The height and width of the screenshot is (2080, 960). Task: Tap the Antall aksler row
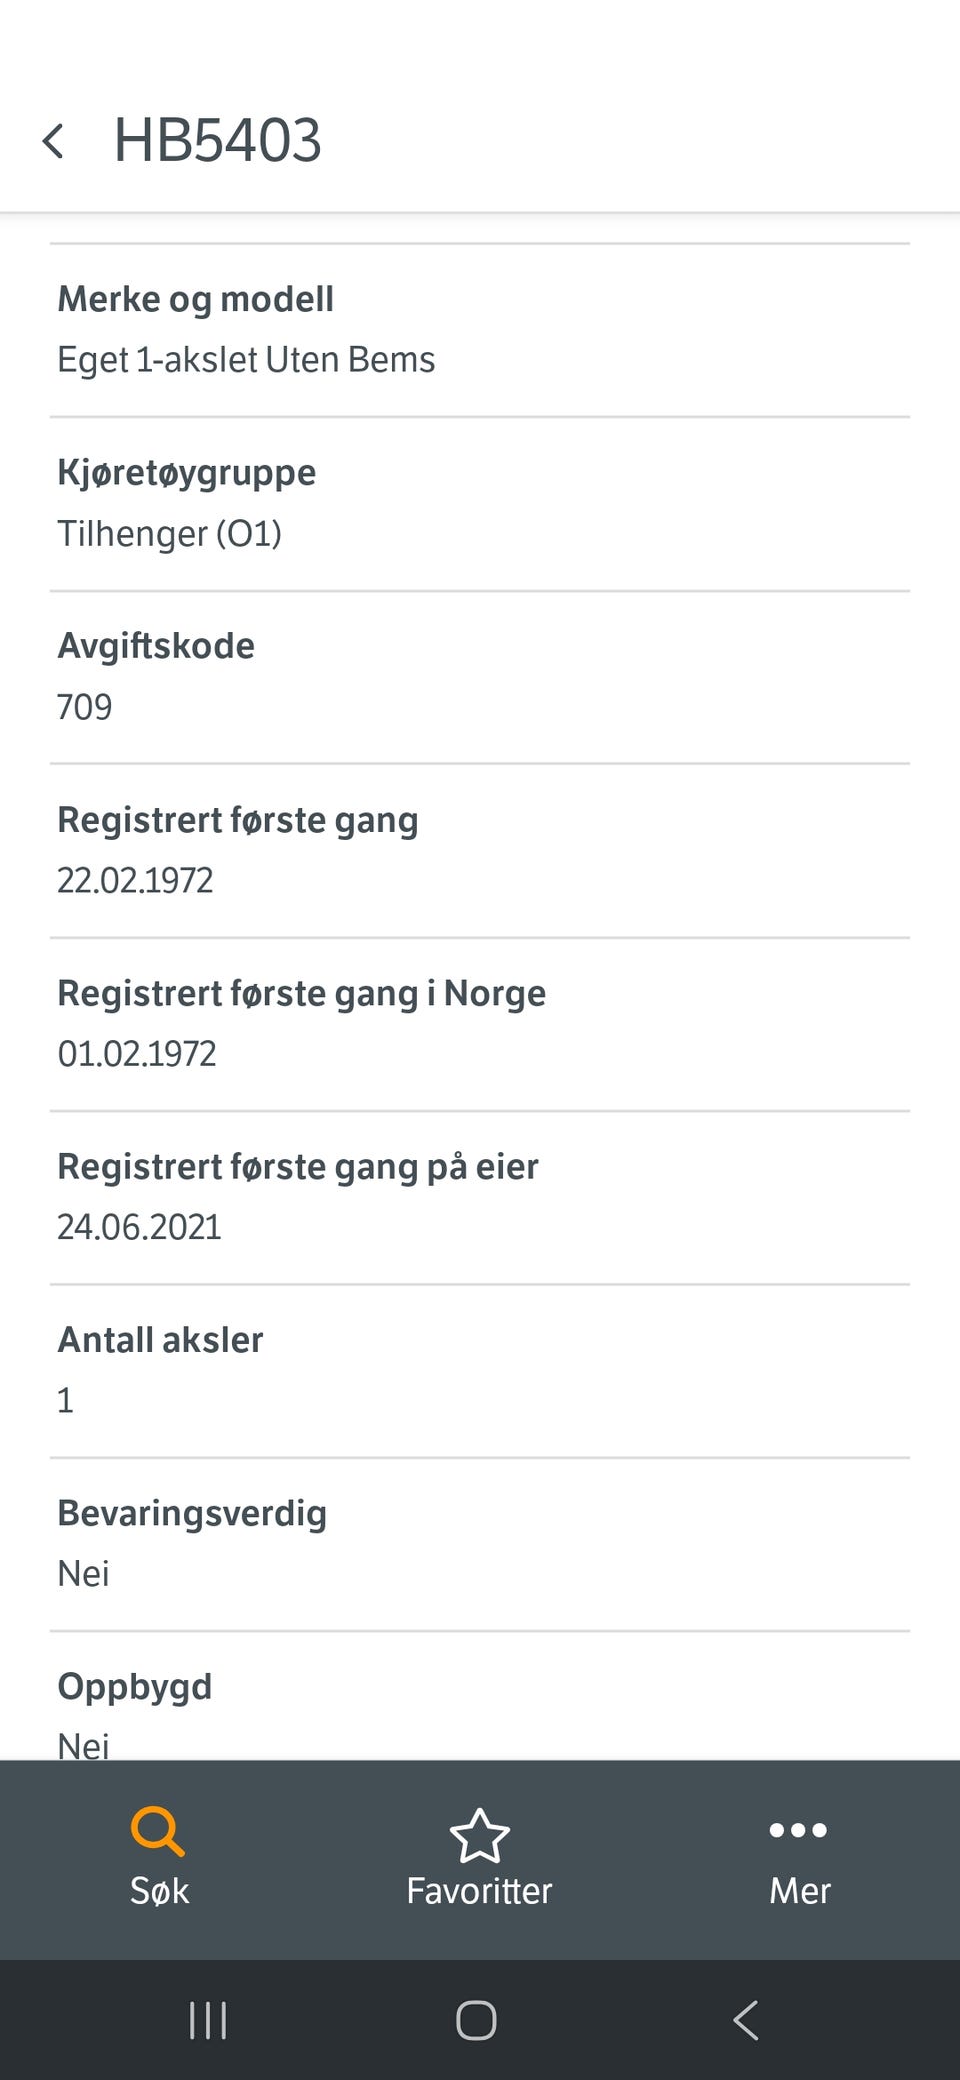coord(480,1371)
